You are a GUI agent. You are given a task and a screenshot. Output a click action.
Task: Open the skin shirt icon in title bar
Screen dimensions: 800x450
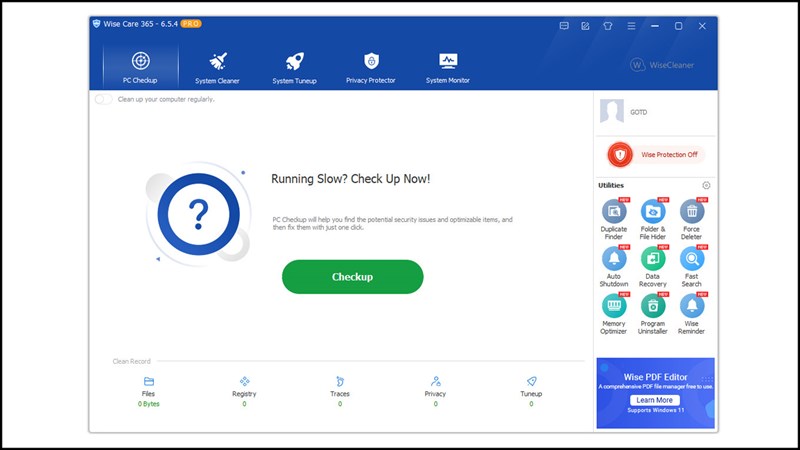coord(608,26)
